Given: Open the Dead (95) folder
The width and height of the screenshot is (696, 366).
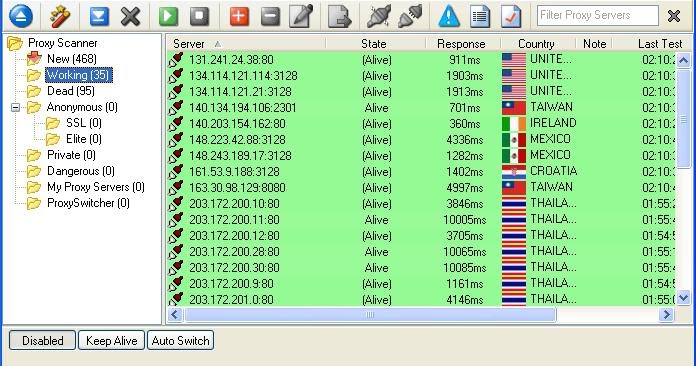Looking at the screenshot, I should (71, 91).
